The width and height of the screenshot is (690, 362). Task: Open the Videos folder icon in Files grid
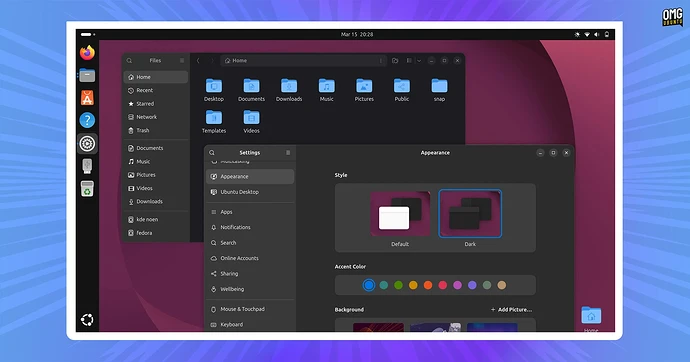coord(251,121)
